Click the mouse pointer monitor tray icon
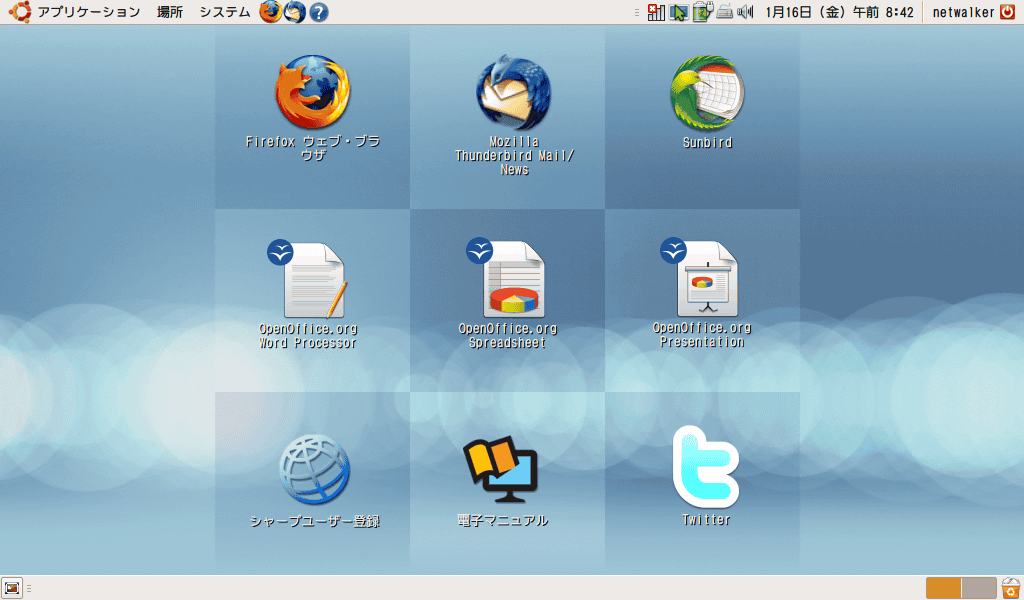Image resolution: width=1024 pixels, height=600 pixels. (679, 12)
